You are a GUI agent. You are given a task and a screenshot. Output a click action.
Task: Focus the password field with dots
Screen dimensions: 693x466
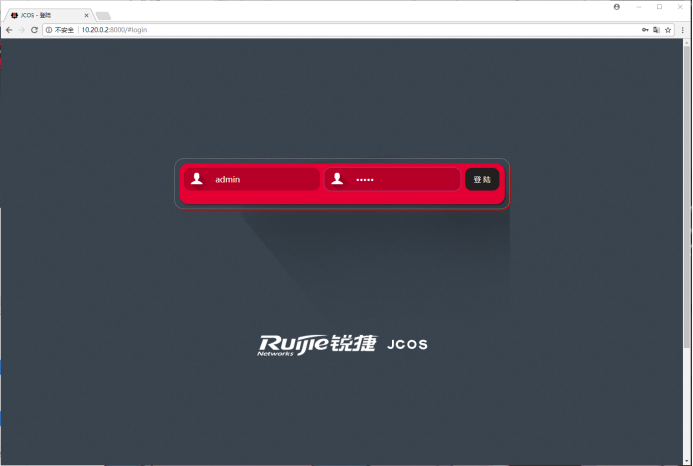tap(392, 180)
